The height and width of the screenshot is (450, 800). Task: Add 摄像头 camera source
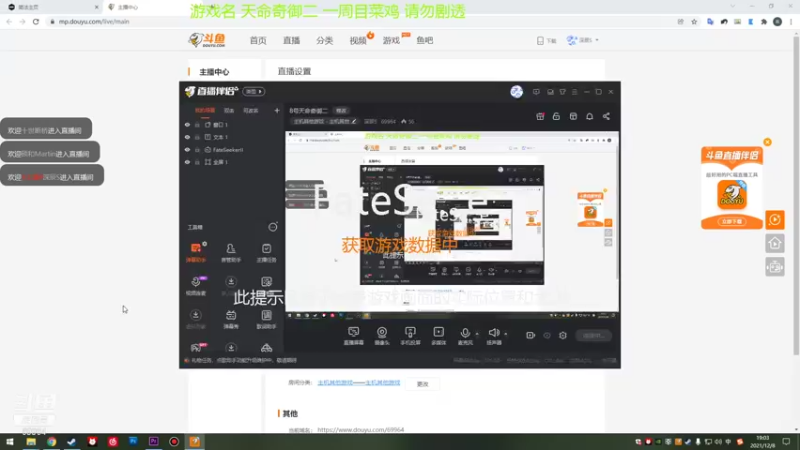click(x=382, y=336)
